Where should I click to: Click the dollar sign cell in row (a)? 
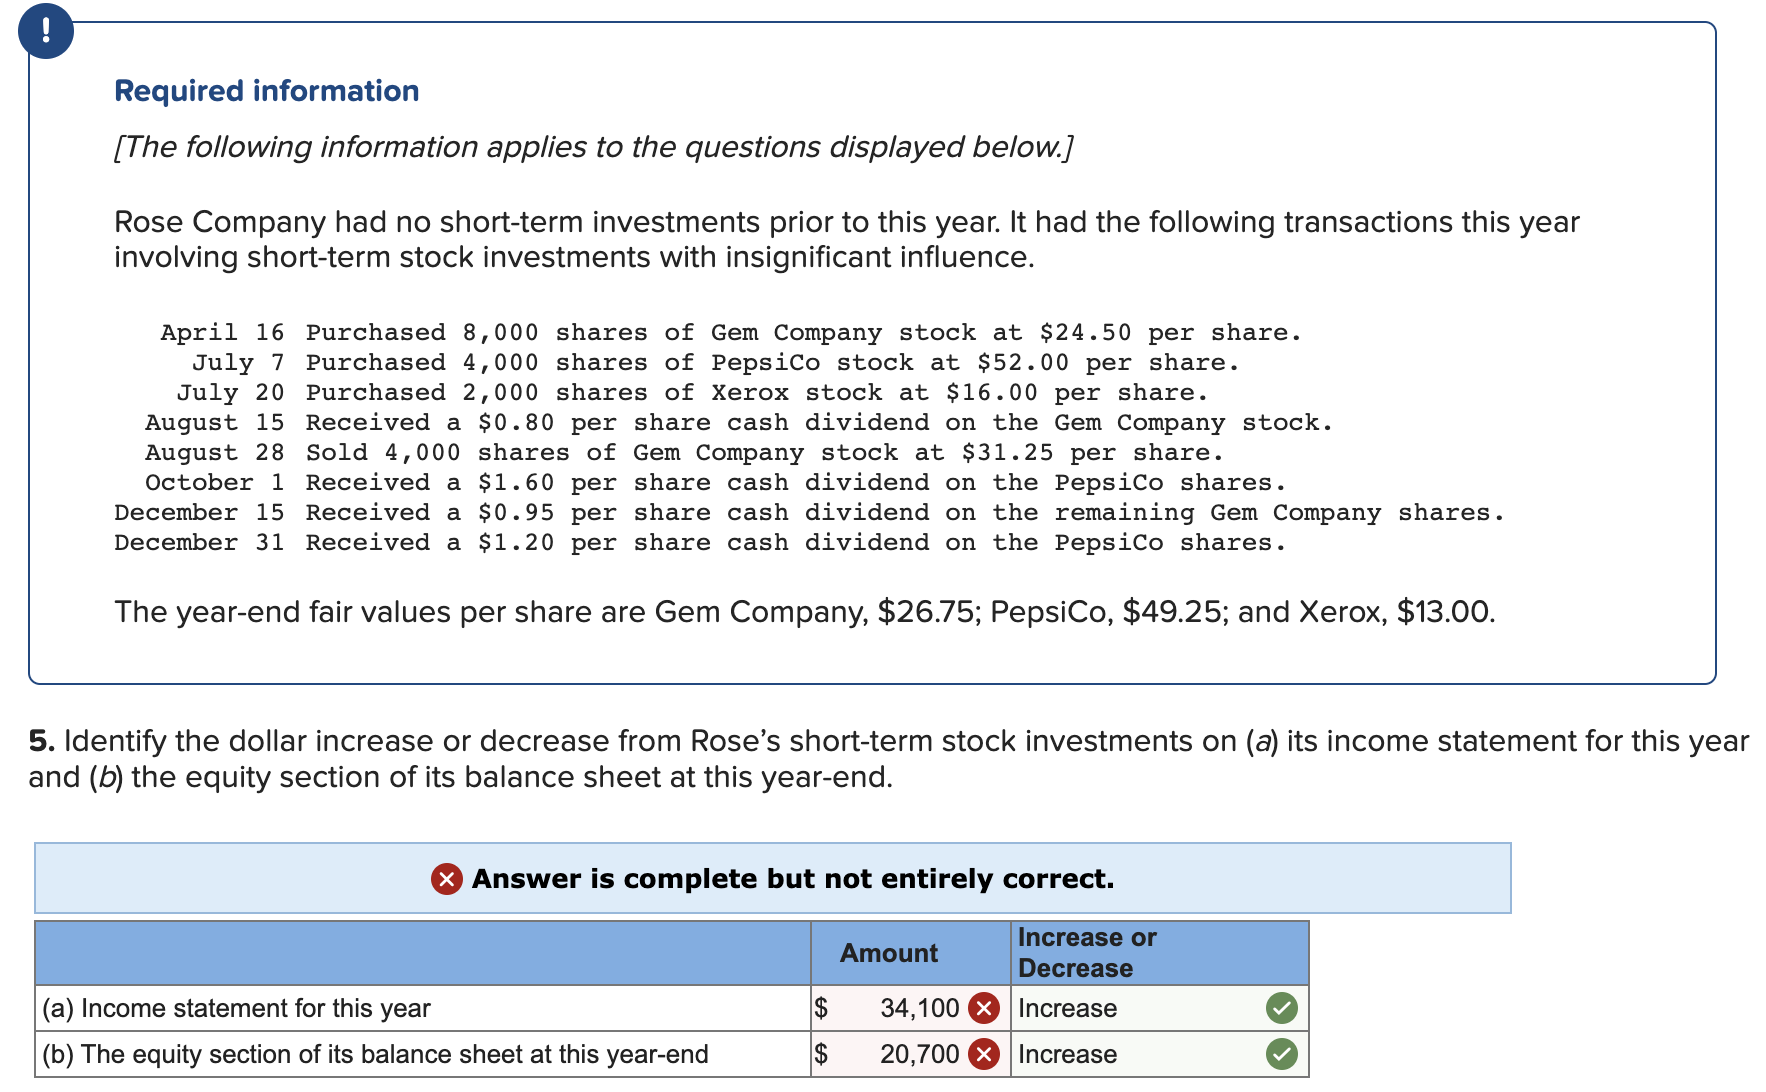coord(823,1008)
